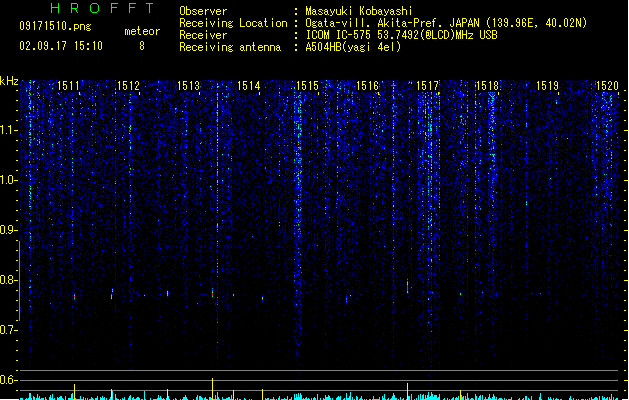629x400 pixels.
Task: Click the 1.1 frequency axis label
Action: coord(9,130)
